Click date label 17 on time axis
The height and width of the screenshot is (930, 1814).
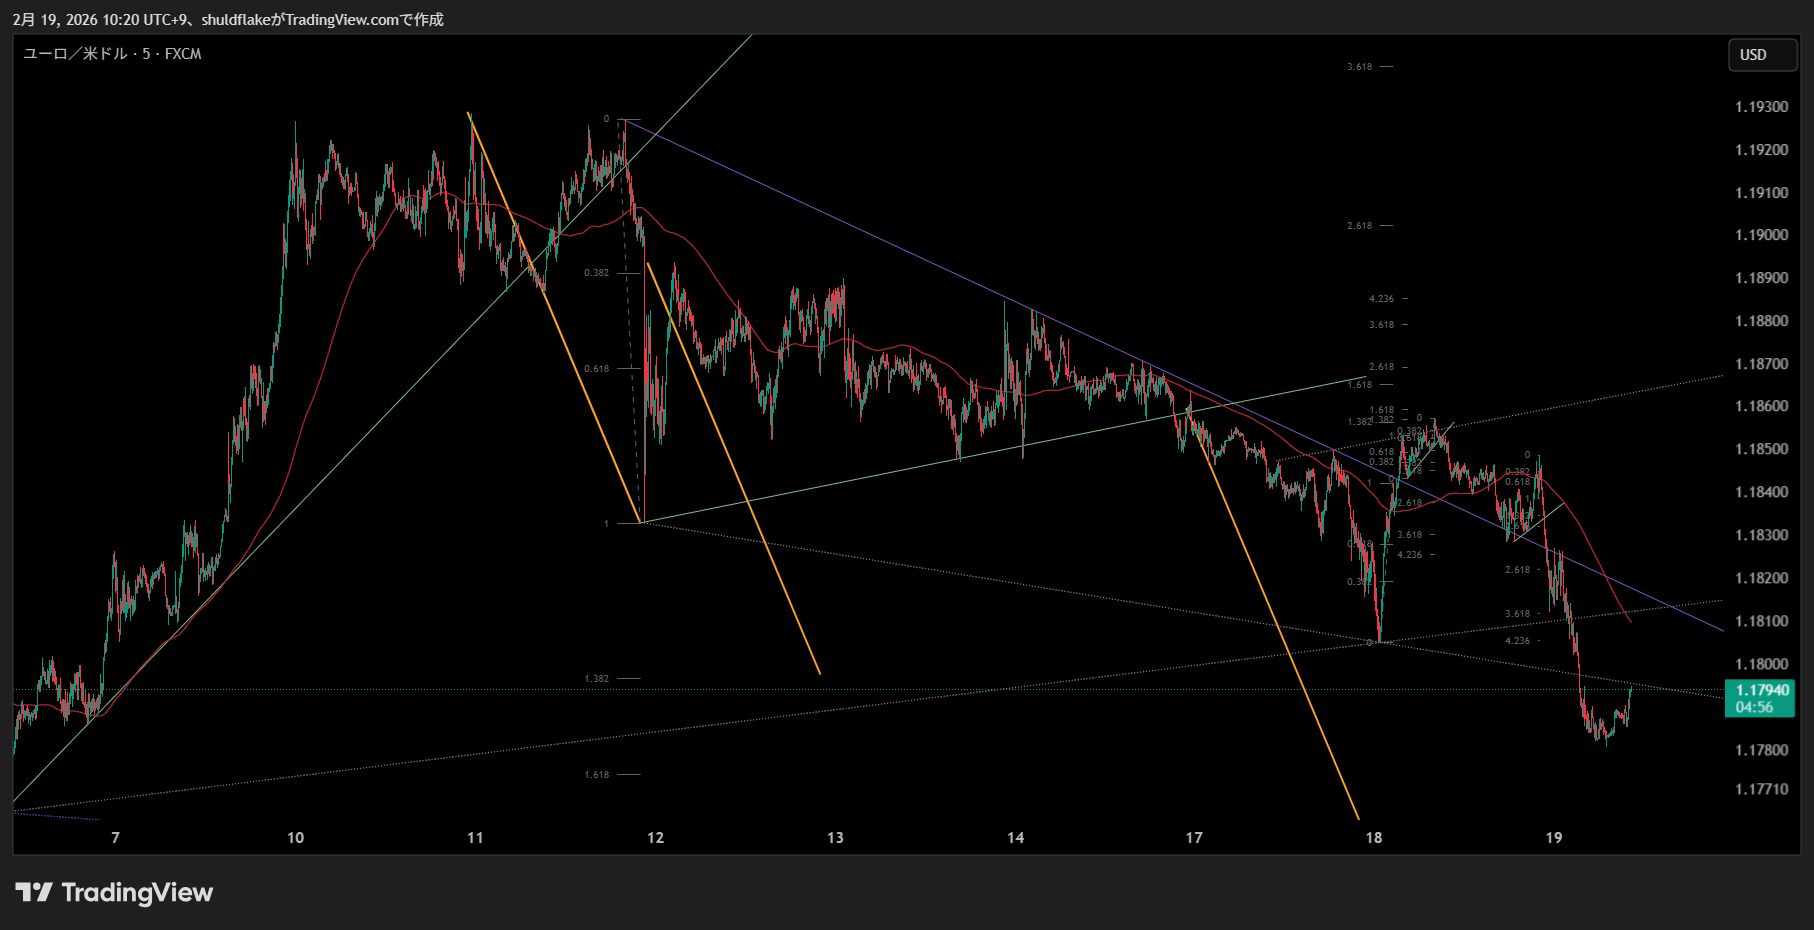tap(1194, 838)
